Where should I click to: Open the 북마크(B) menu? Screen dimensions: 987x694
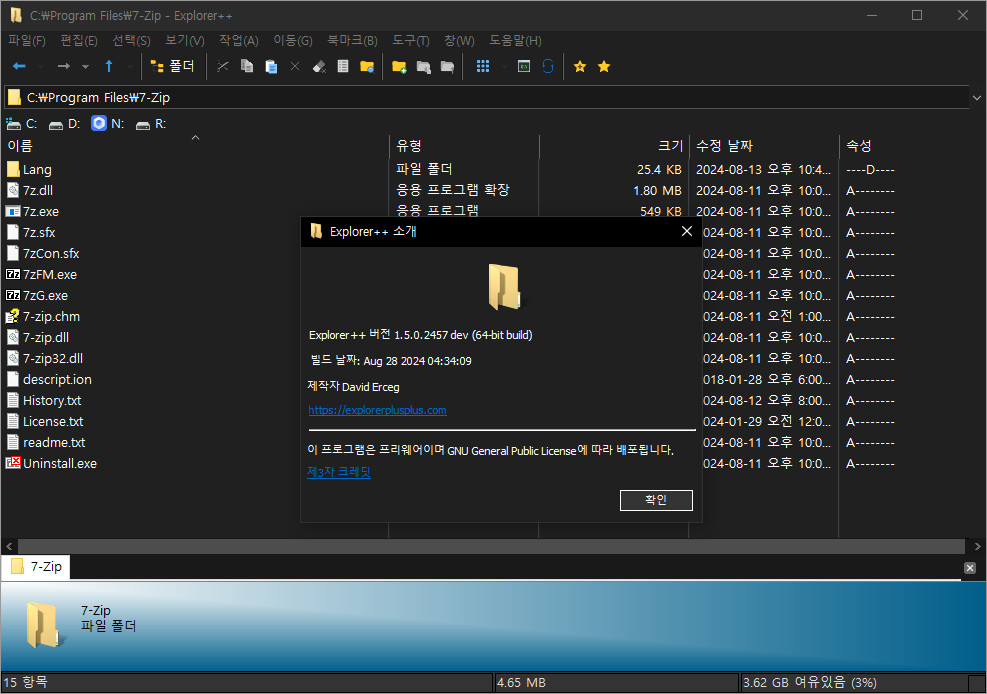(x=352, y=41)
